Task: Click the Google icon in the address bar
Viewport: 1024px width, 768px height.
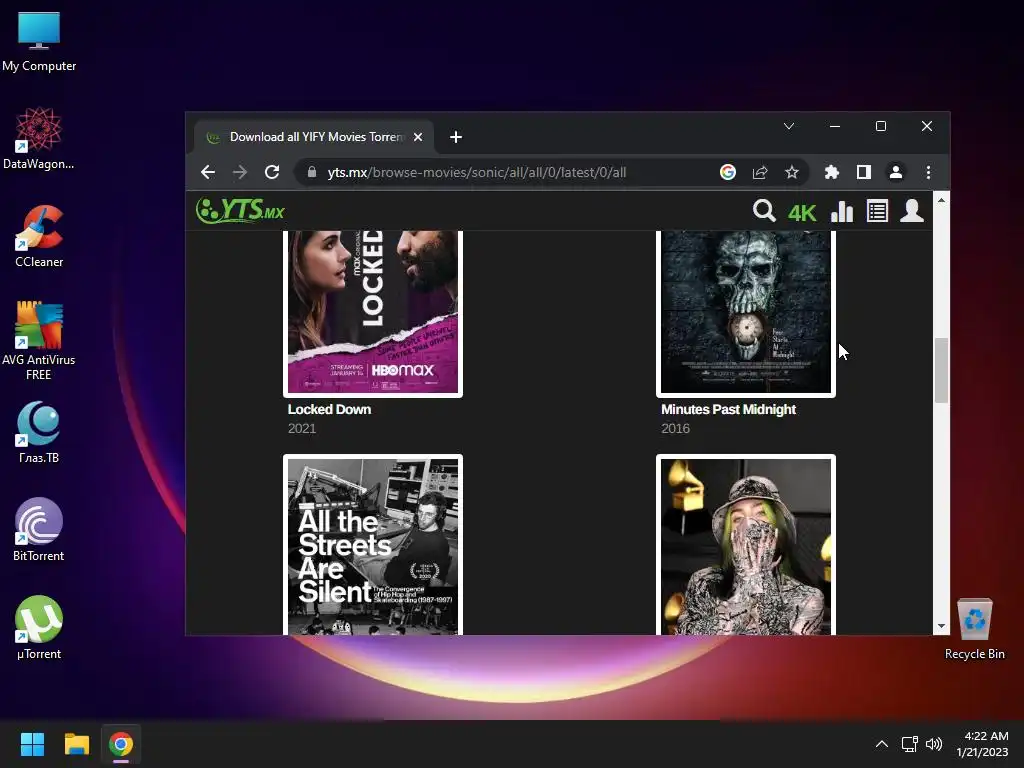Action: (728, 172)
